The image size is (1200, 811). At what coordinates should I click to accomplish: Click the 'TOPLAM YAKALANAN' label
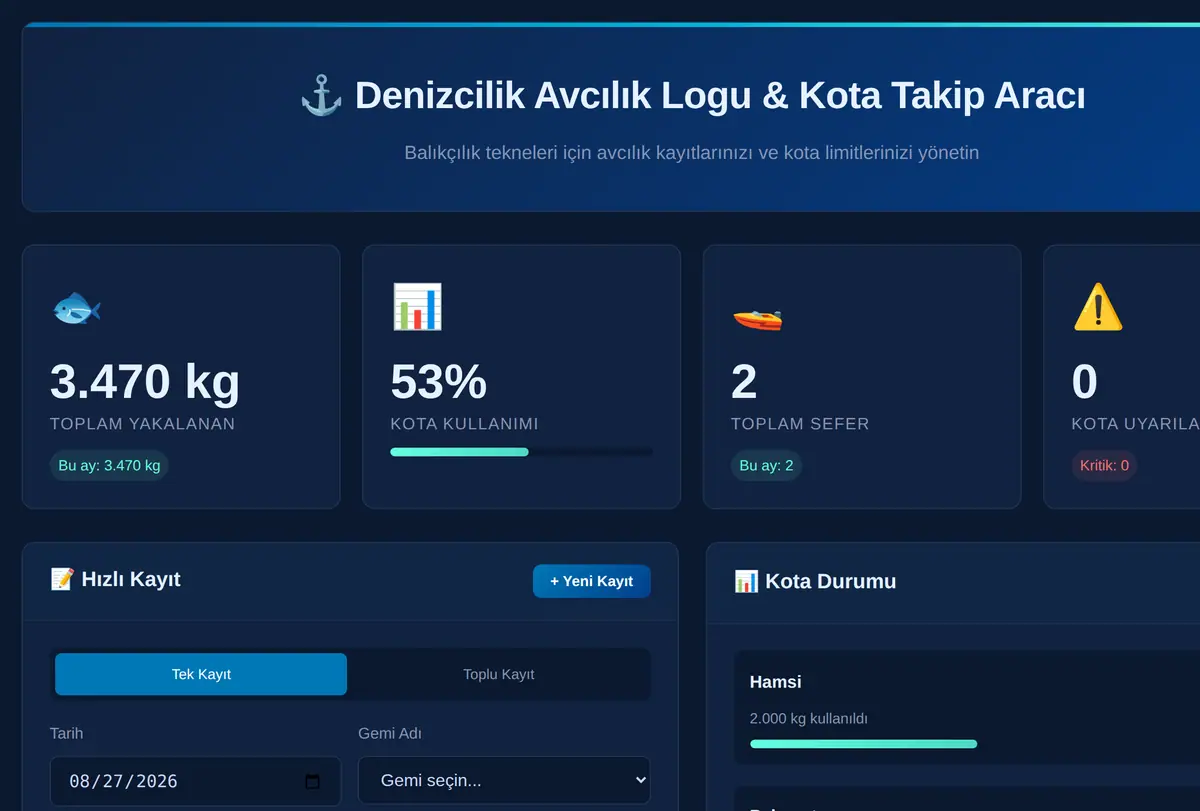tap(143, 424)
